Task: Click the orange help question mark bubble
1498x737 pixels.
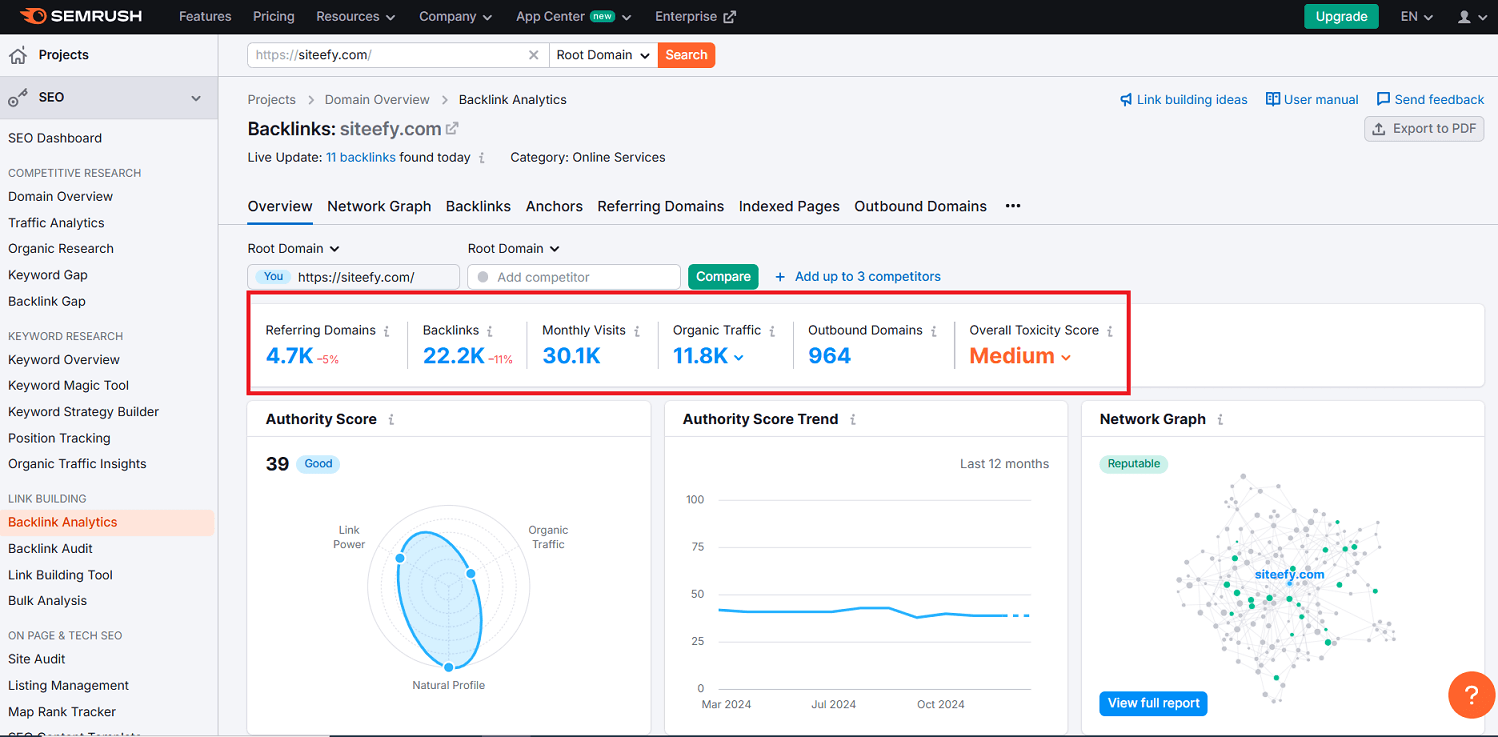Action: click(1471, 694)
